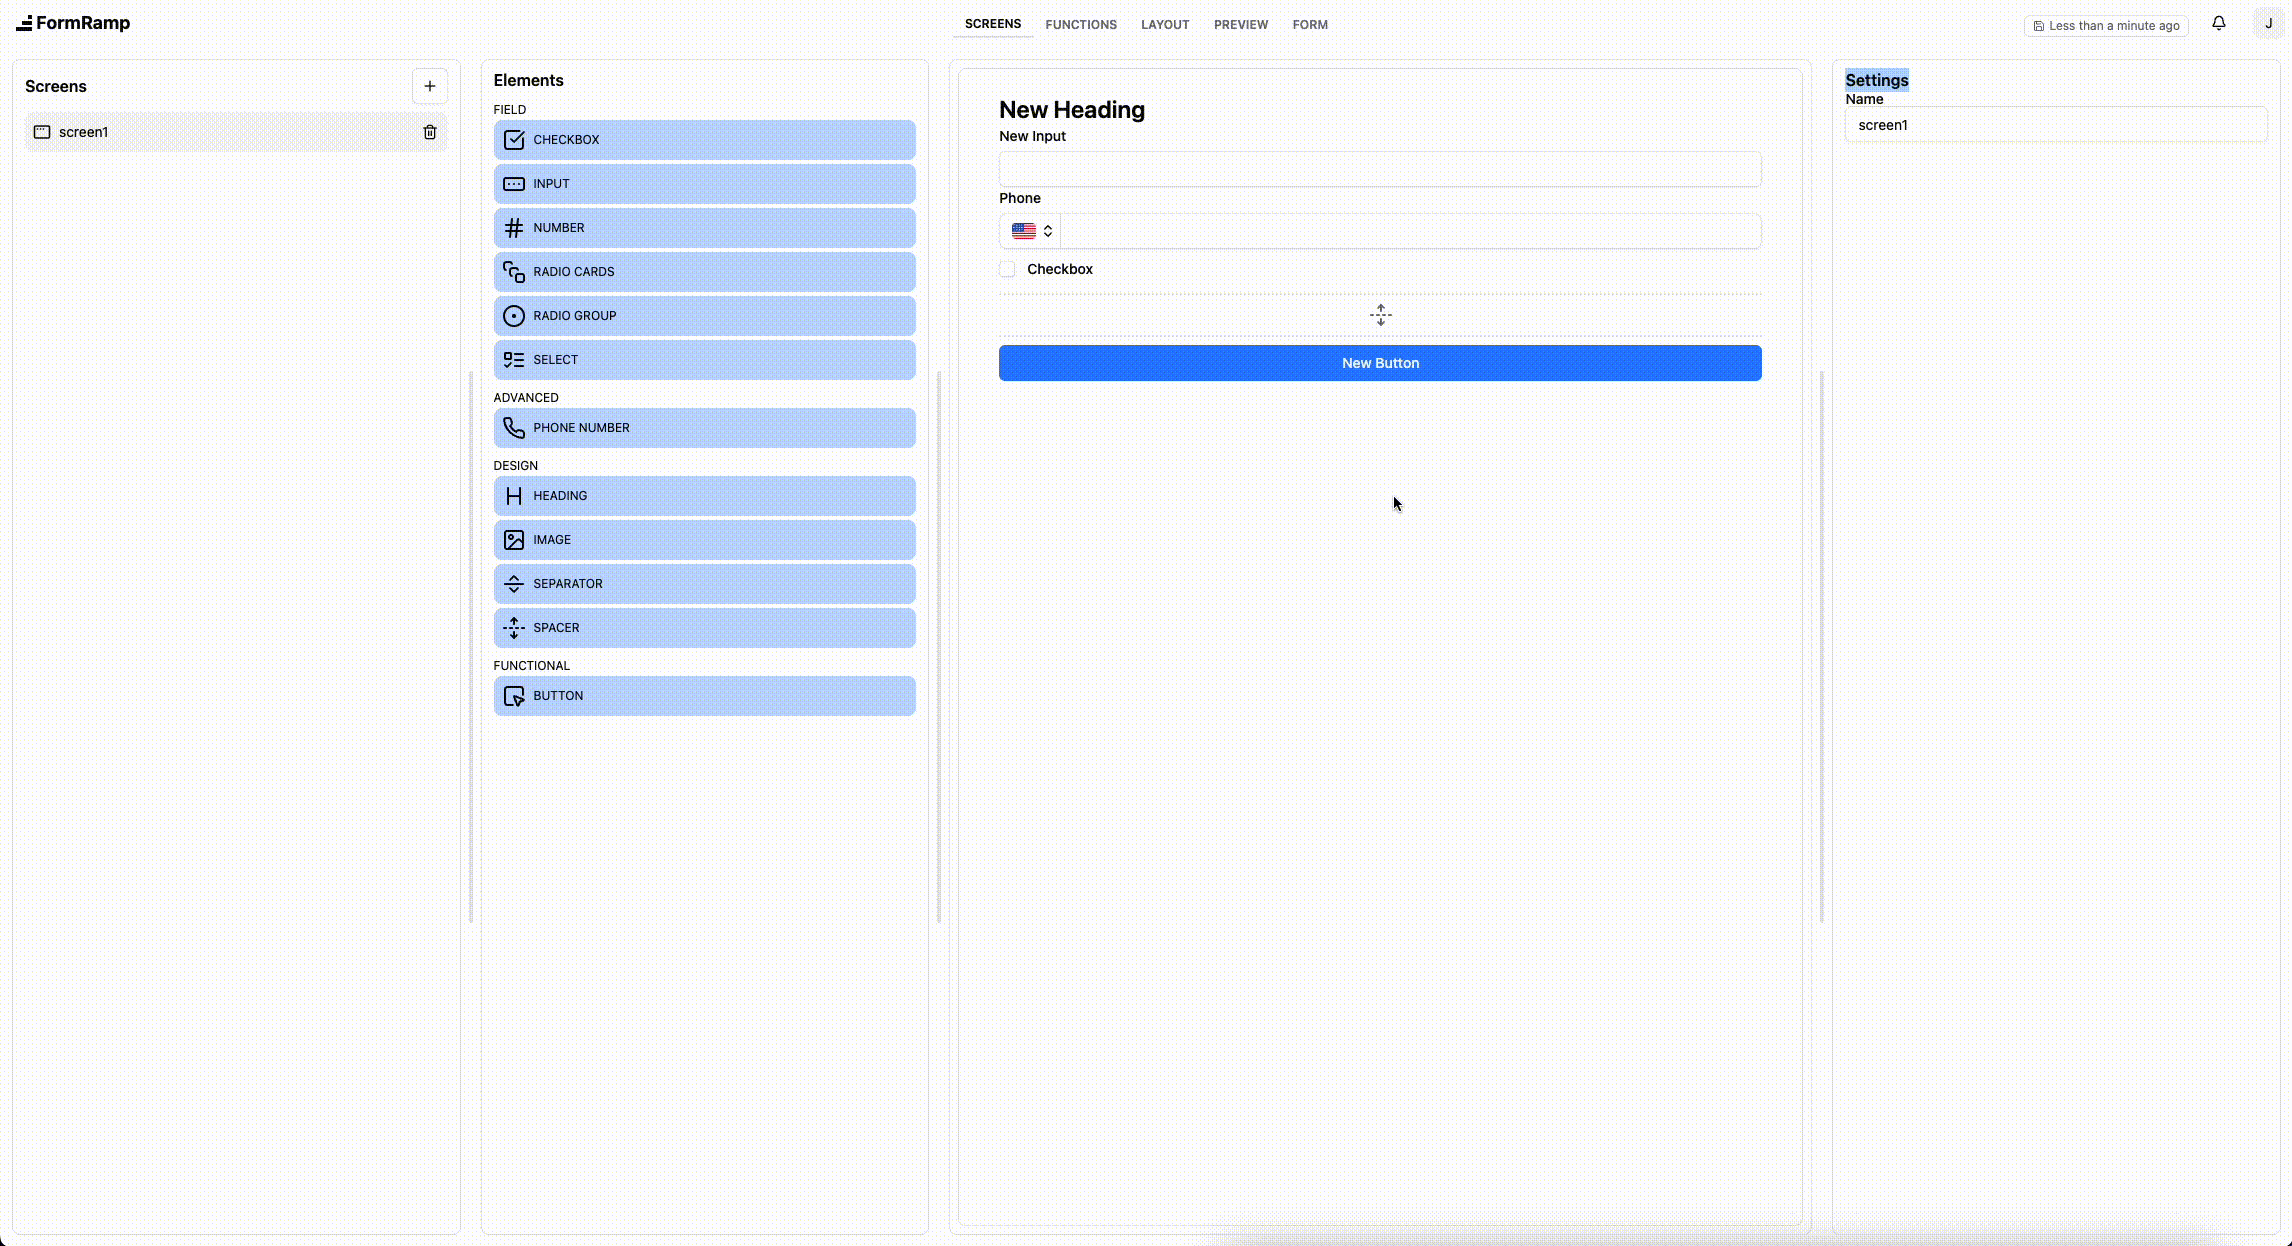Select the Heading design element
Viewport: 2292px width, 1246px height.
point(704,495)
